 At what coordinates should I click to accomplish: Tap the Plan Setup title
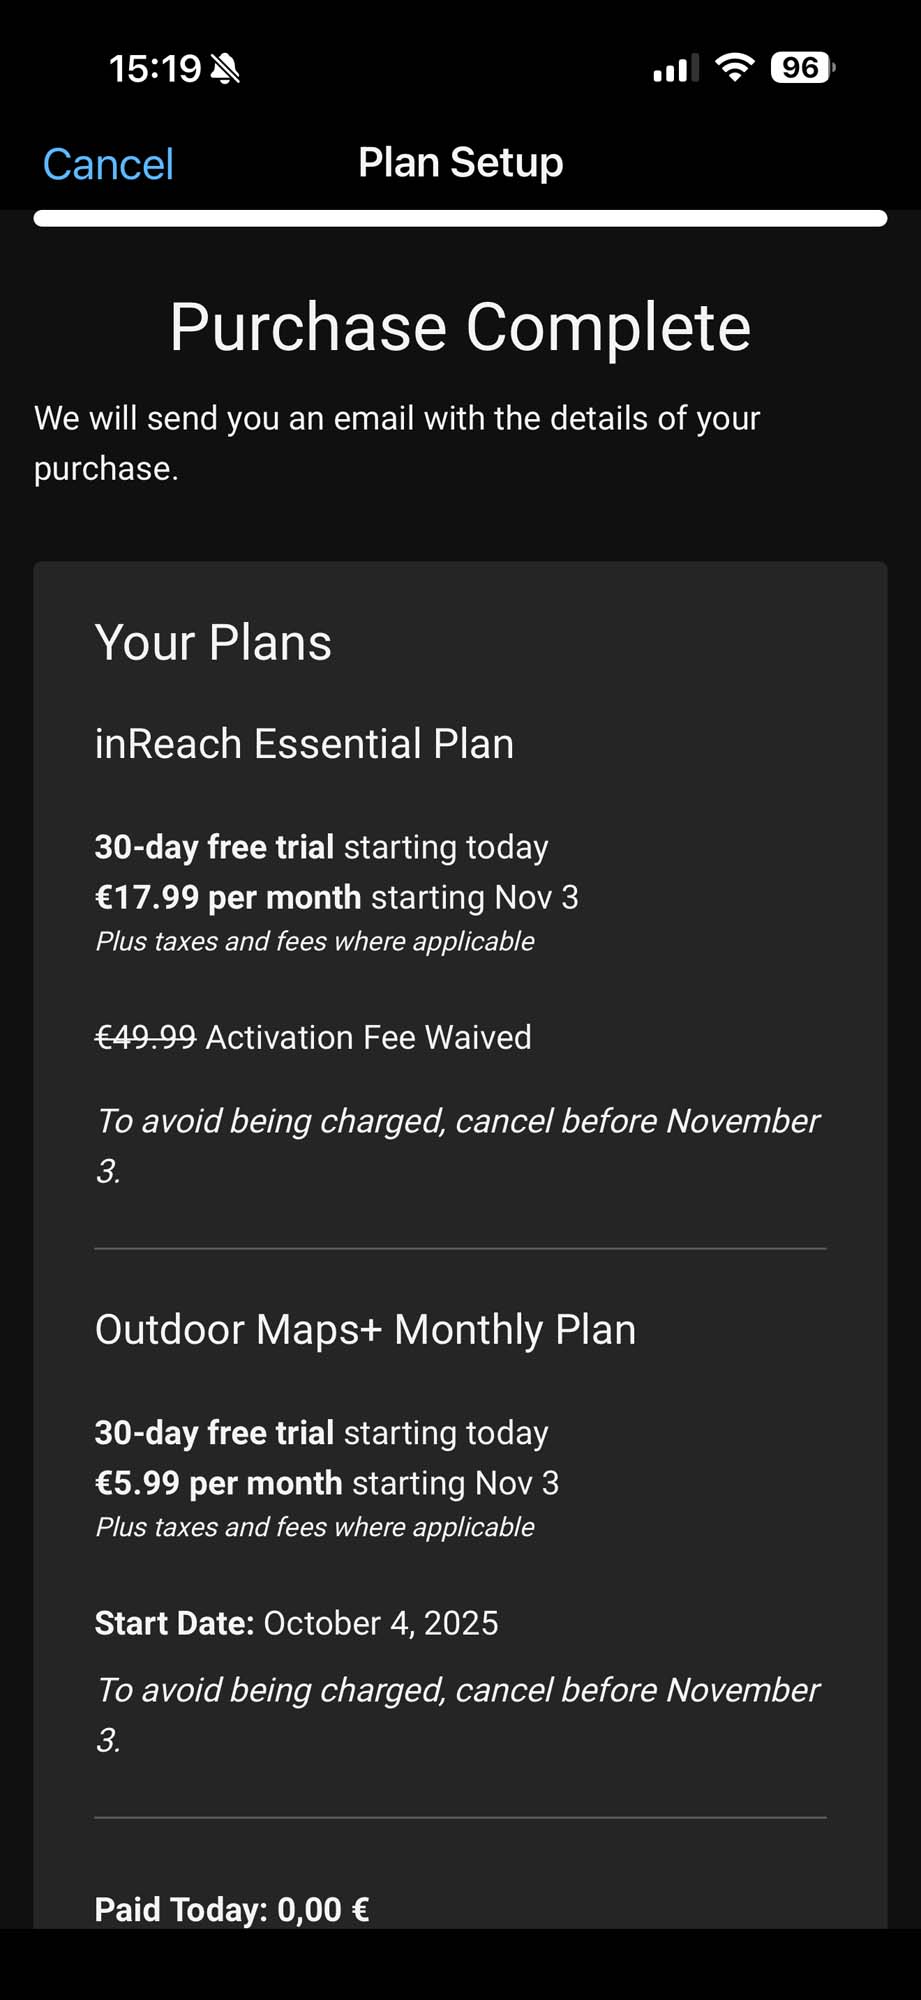pyautogui.click(x=460, y=162)
